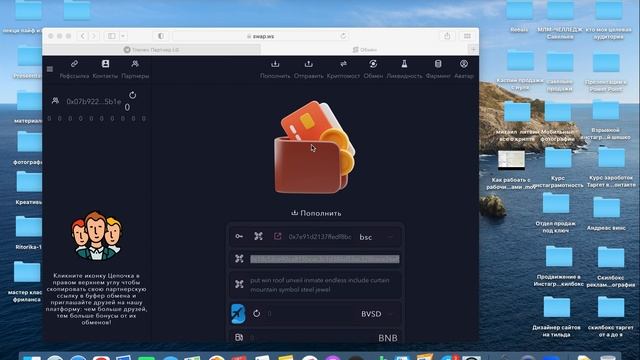Screen dimensions: 640x360
Task: Add a new Safari tab
Action: pos(473,50)
